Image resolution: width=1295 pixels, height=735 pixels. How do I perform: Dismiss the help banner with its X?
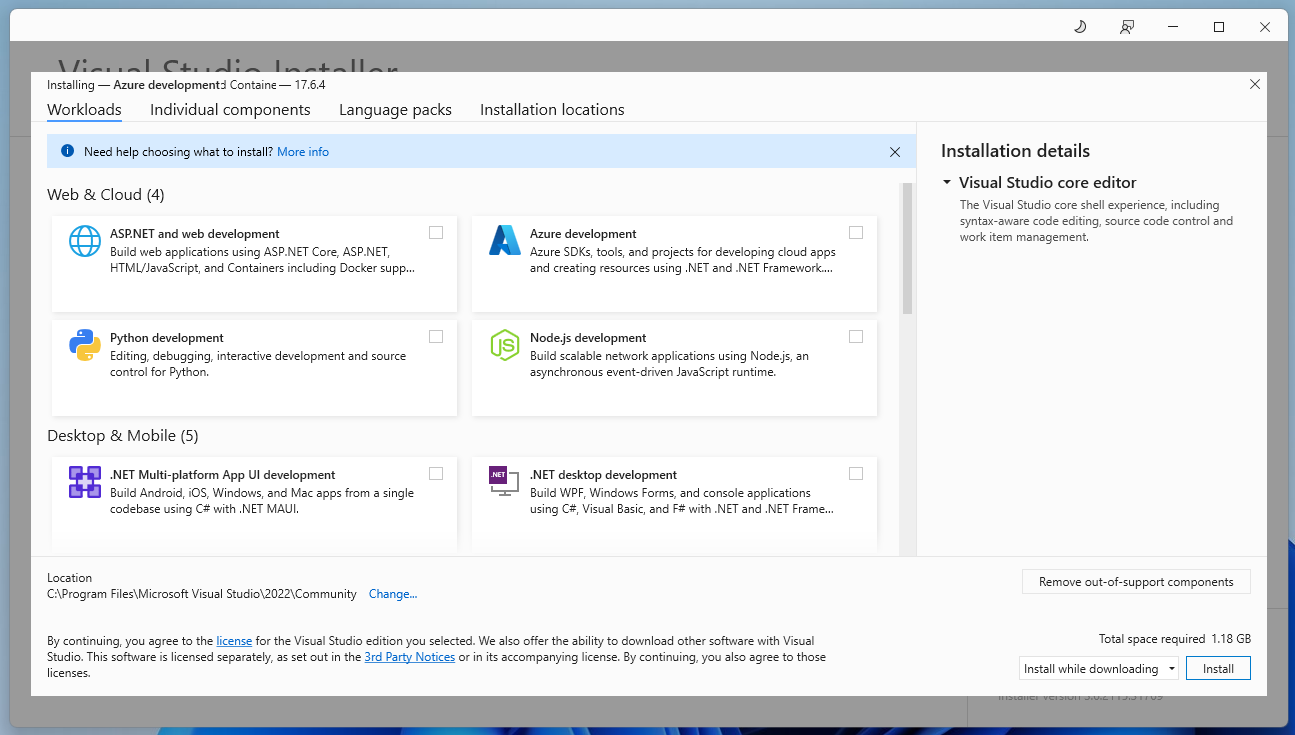895,152
